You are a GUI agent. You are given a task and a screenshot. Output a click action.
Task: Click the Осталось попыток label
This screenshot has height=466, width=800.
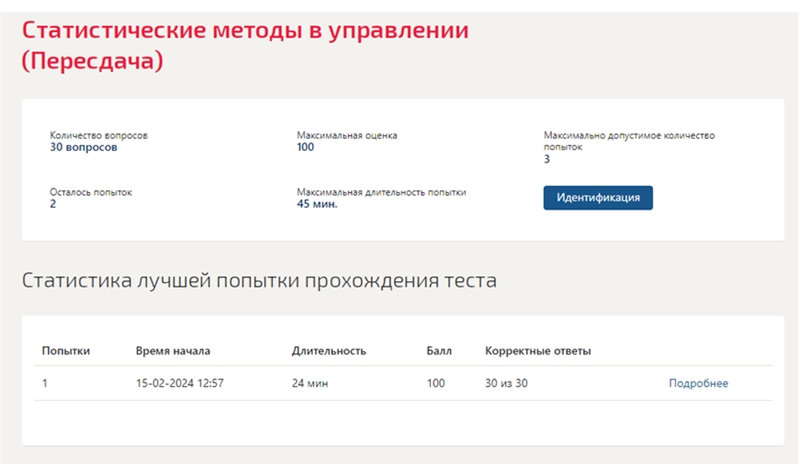[x=91, y=192]
